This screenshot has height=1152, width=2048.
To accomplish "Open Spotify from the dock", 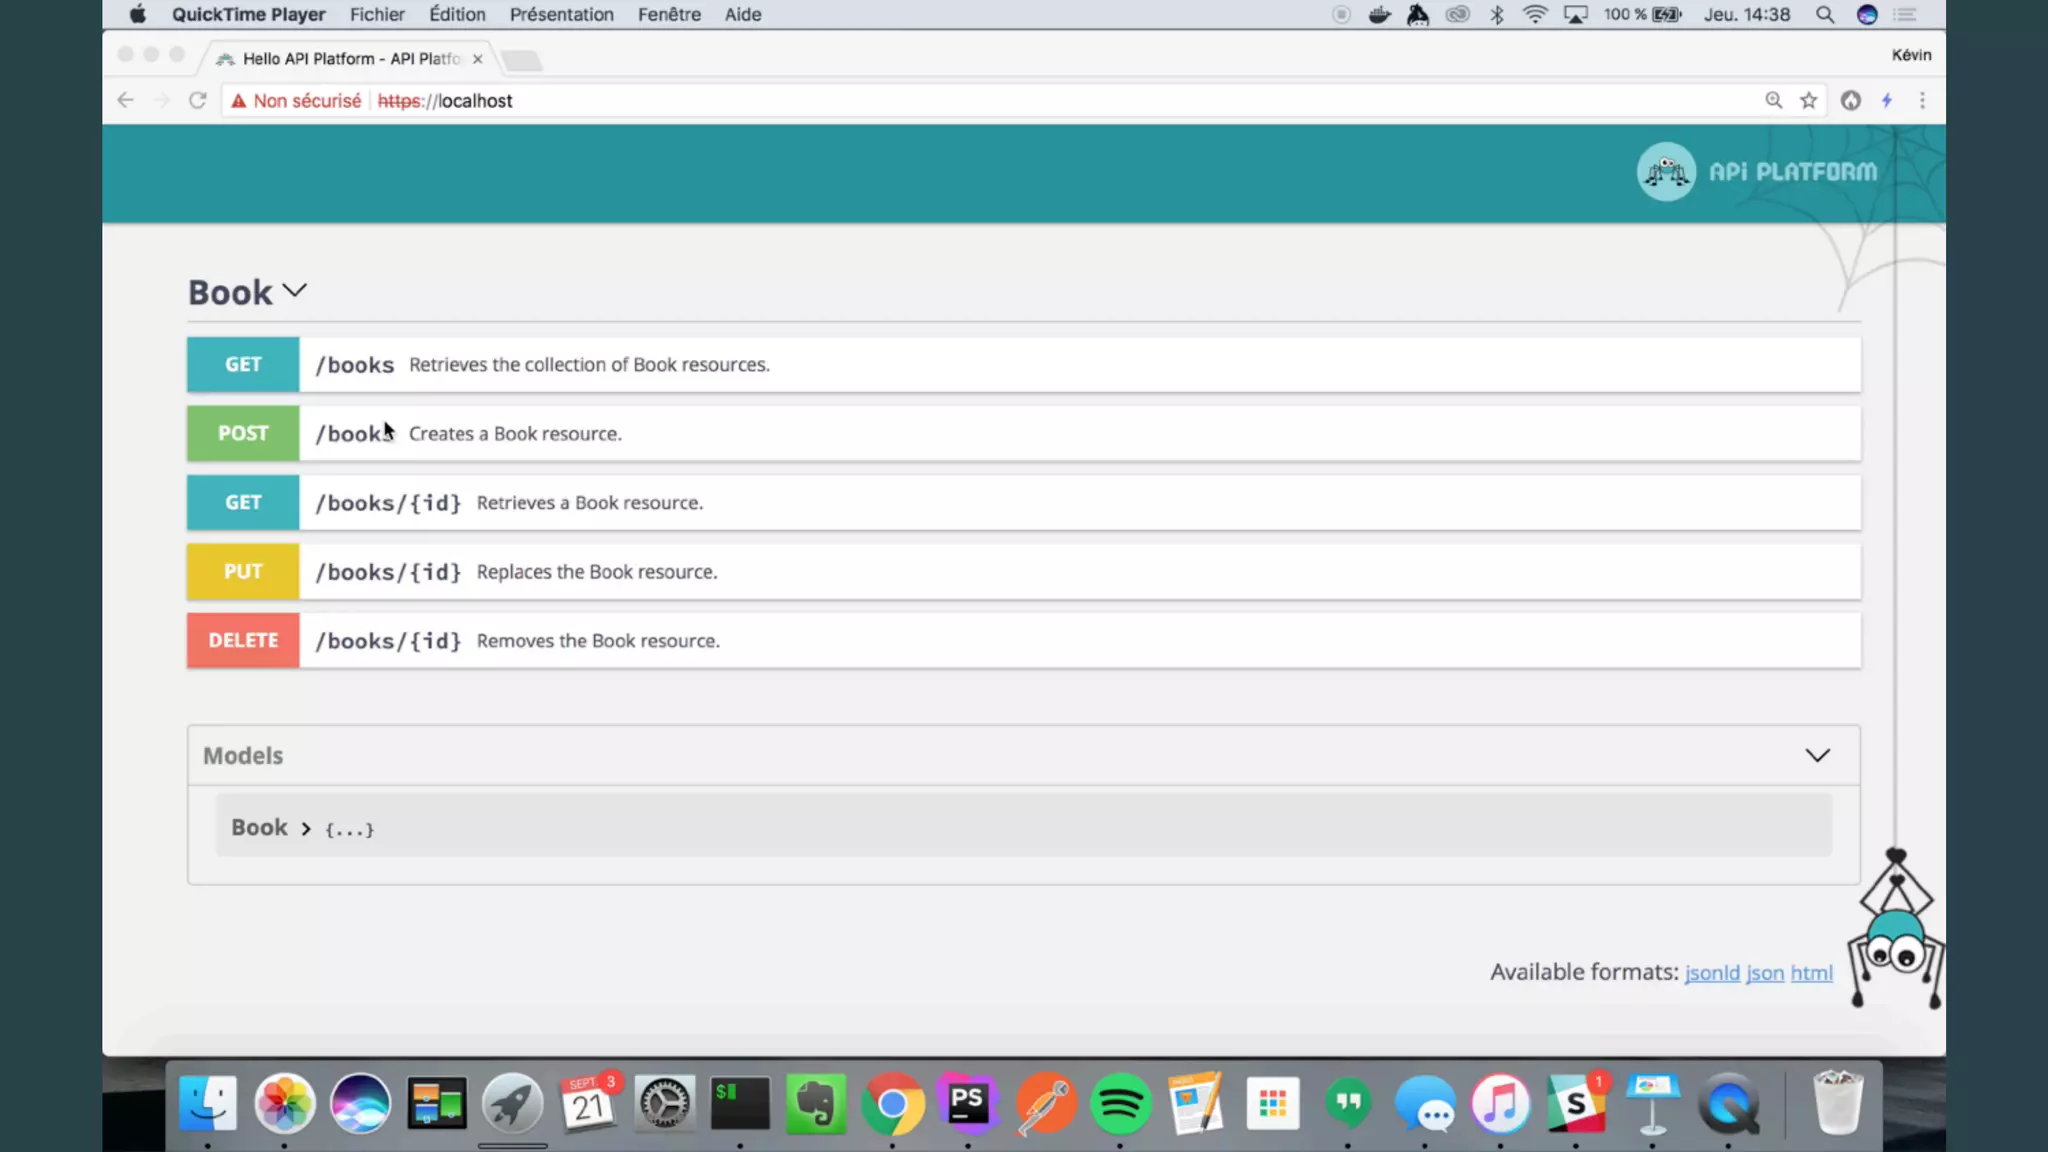I will [1120, 1104].
